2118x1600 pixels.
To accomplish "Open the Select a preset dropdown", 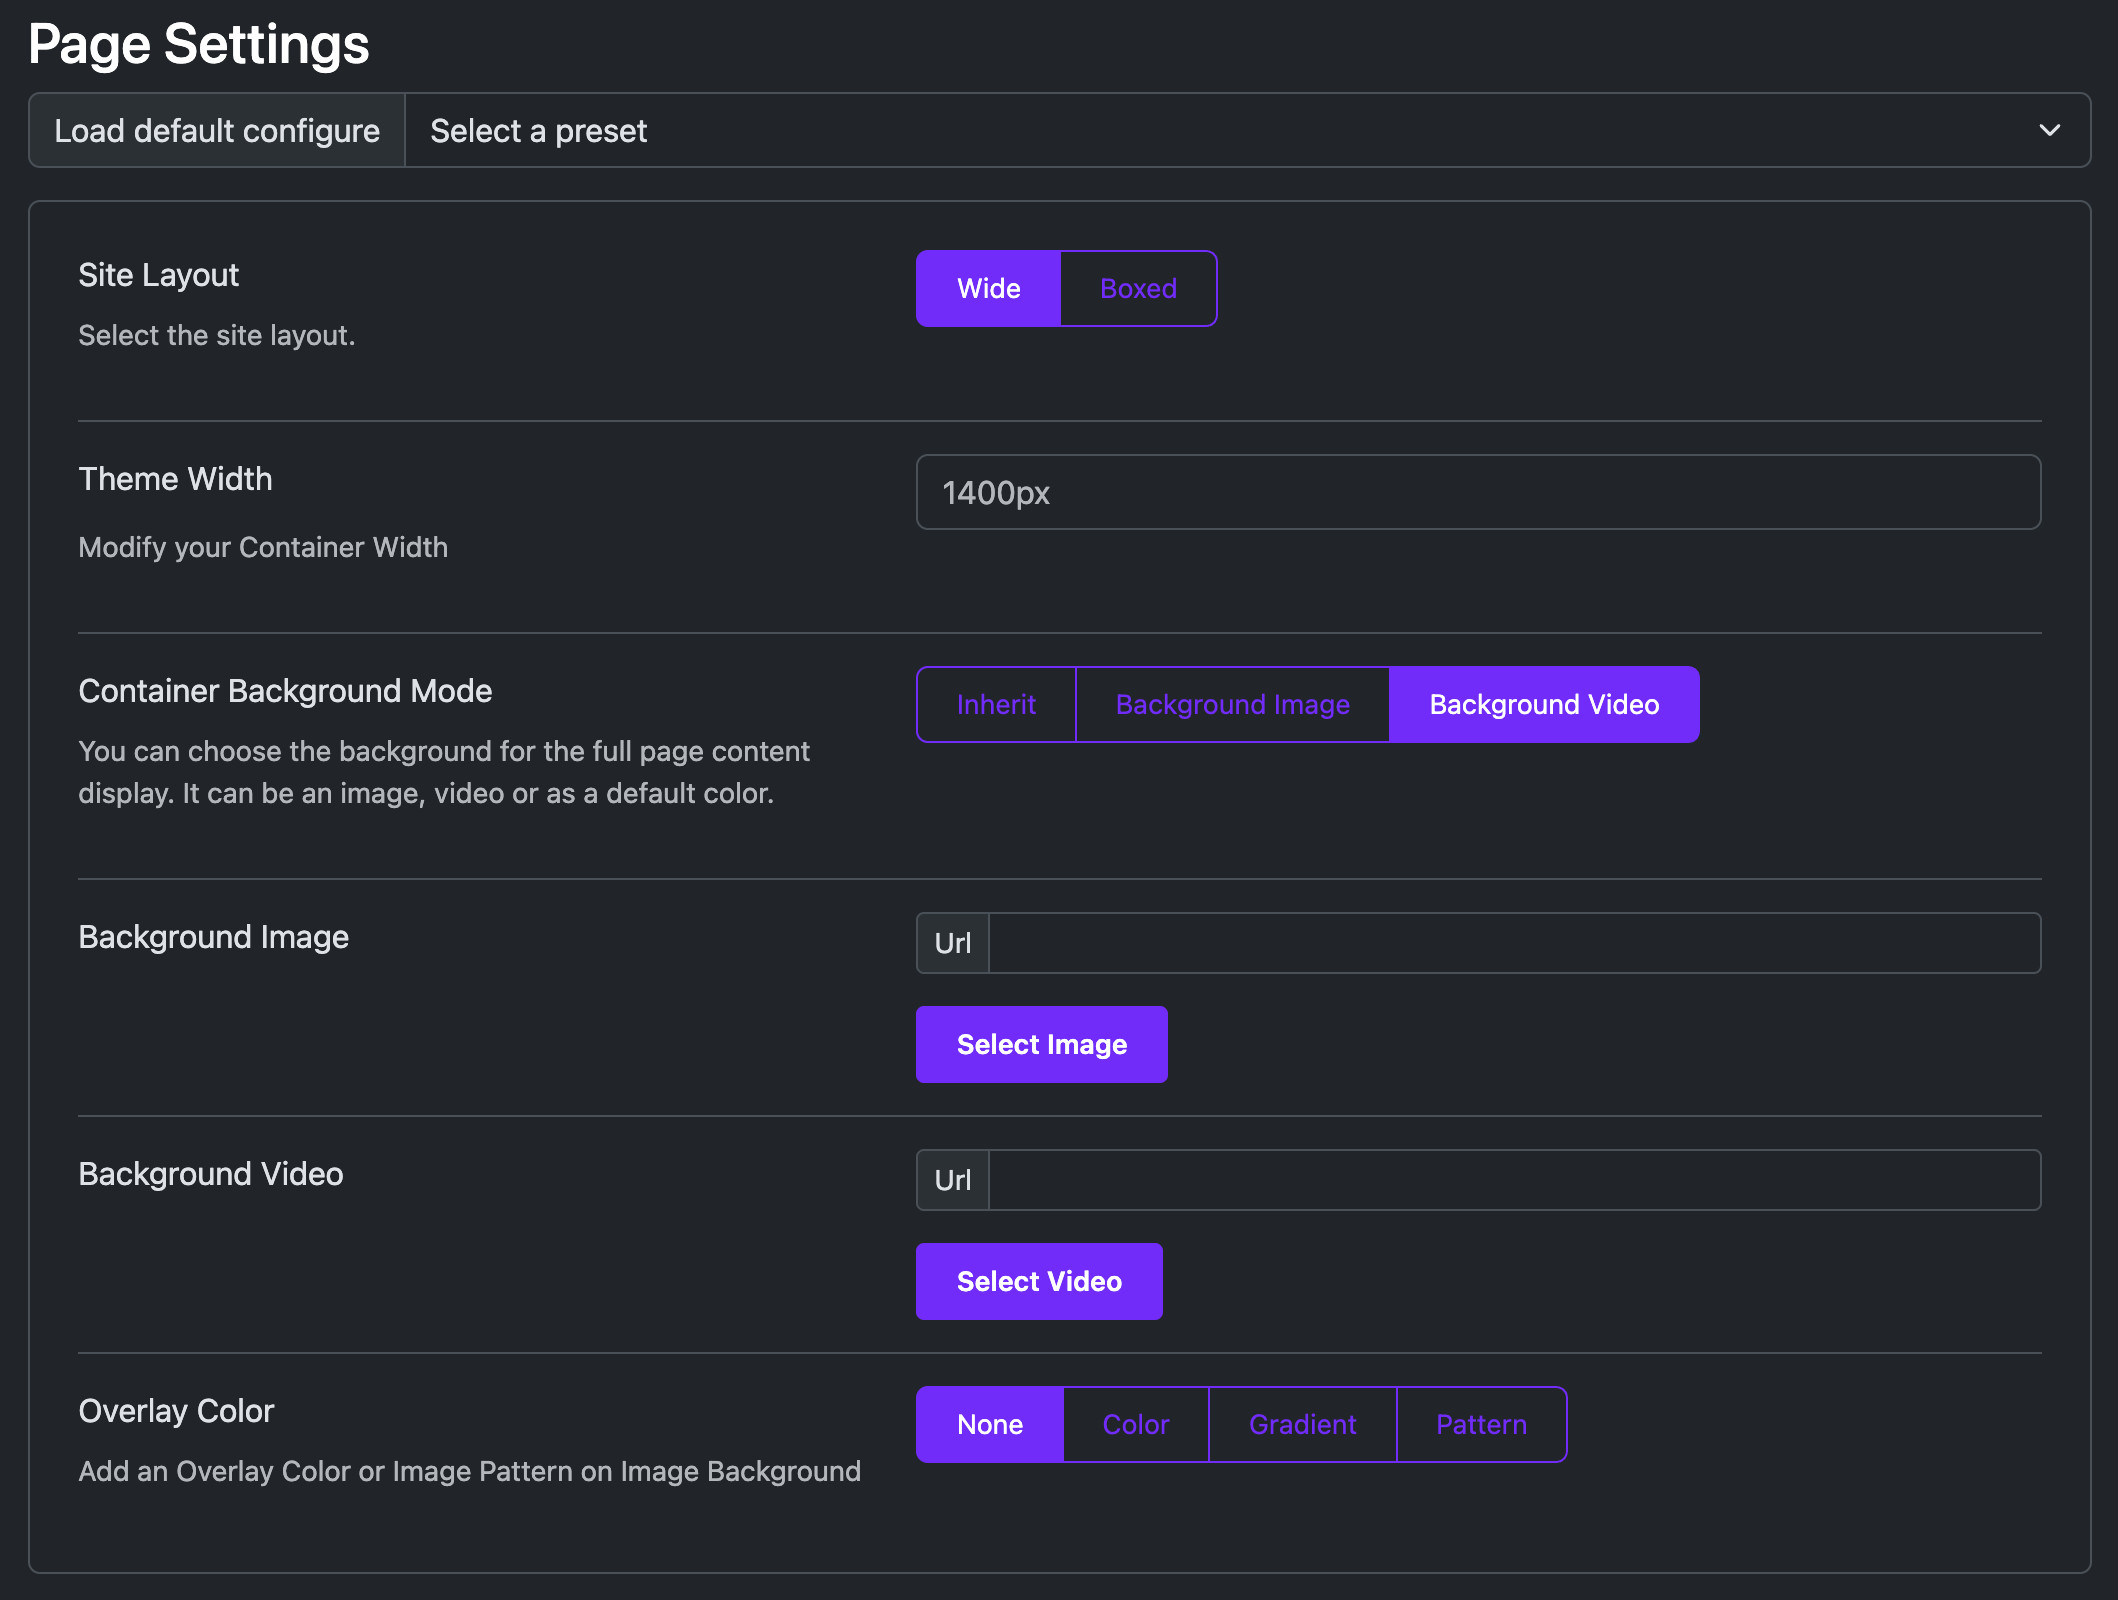I will click(x=1247, y=130).
